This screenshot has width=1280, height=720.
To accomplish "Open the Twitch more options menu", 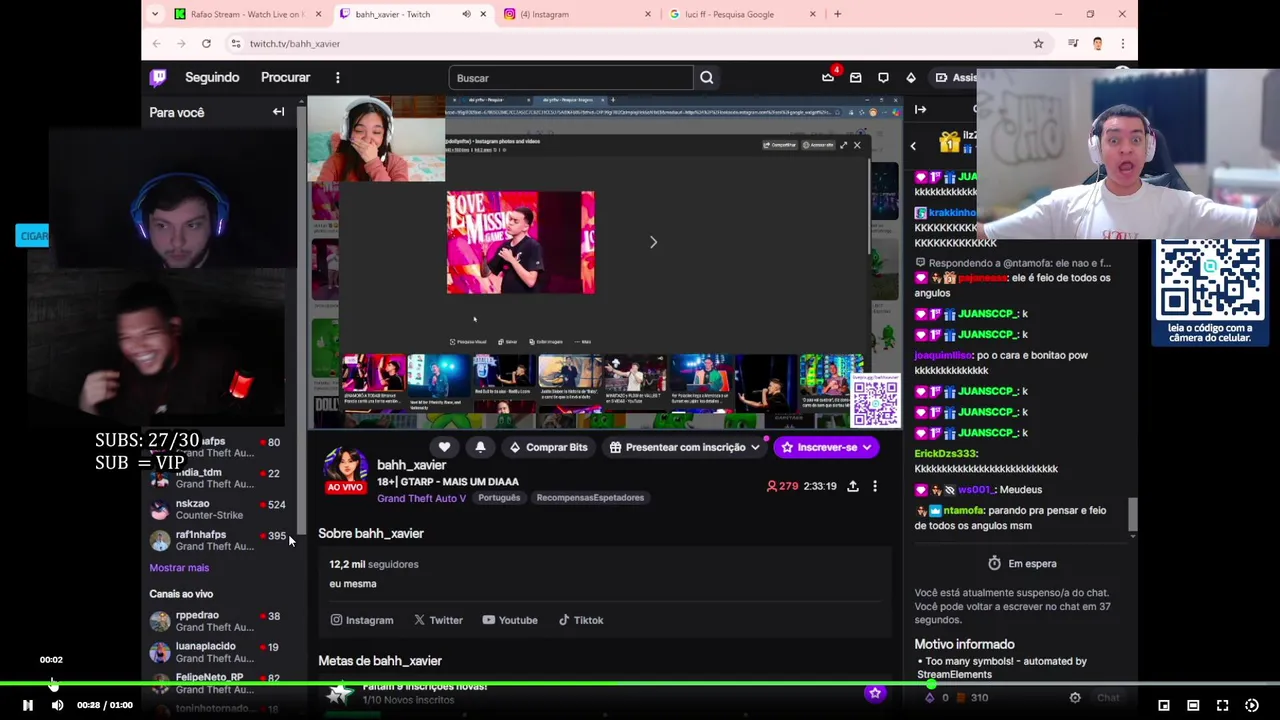I will [x=338, y=77].
